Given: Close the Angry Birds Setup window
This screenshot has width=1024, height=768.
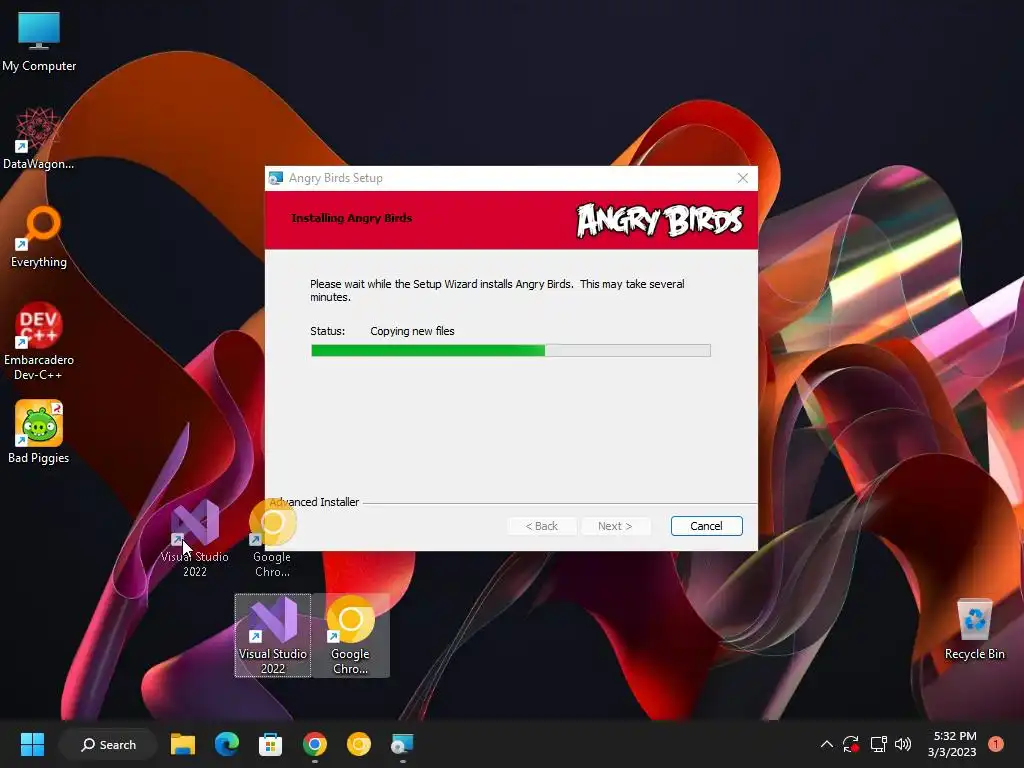Looking at the screenshot, I should click(x=743, y=178).
